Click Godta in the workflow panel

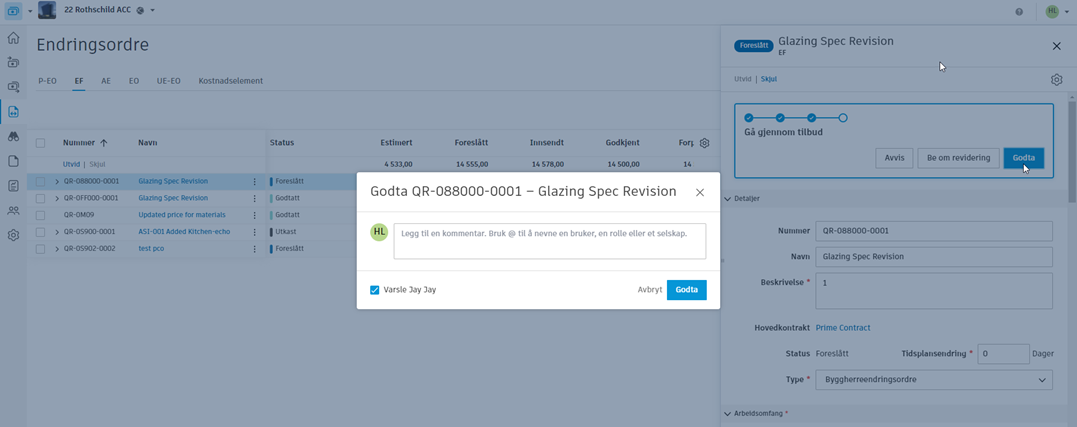tap(1023, 157)
